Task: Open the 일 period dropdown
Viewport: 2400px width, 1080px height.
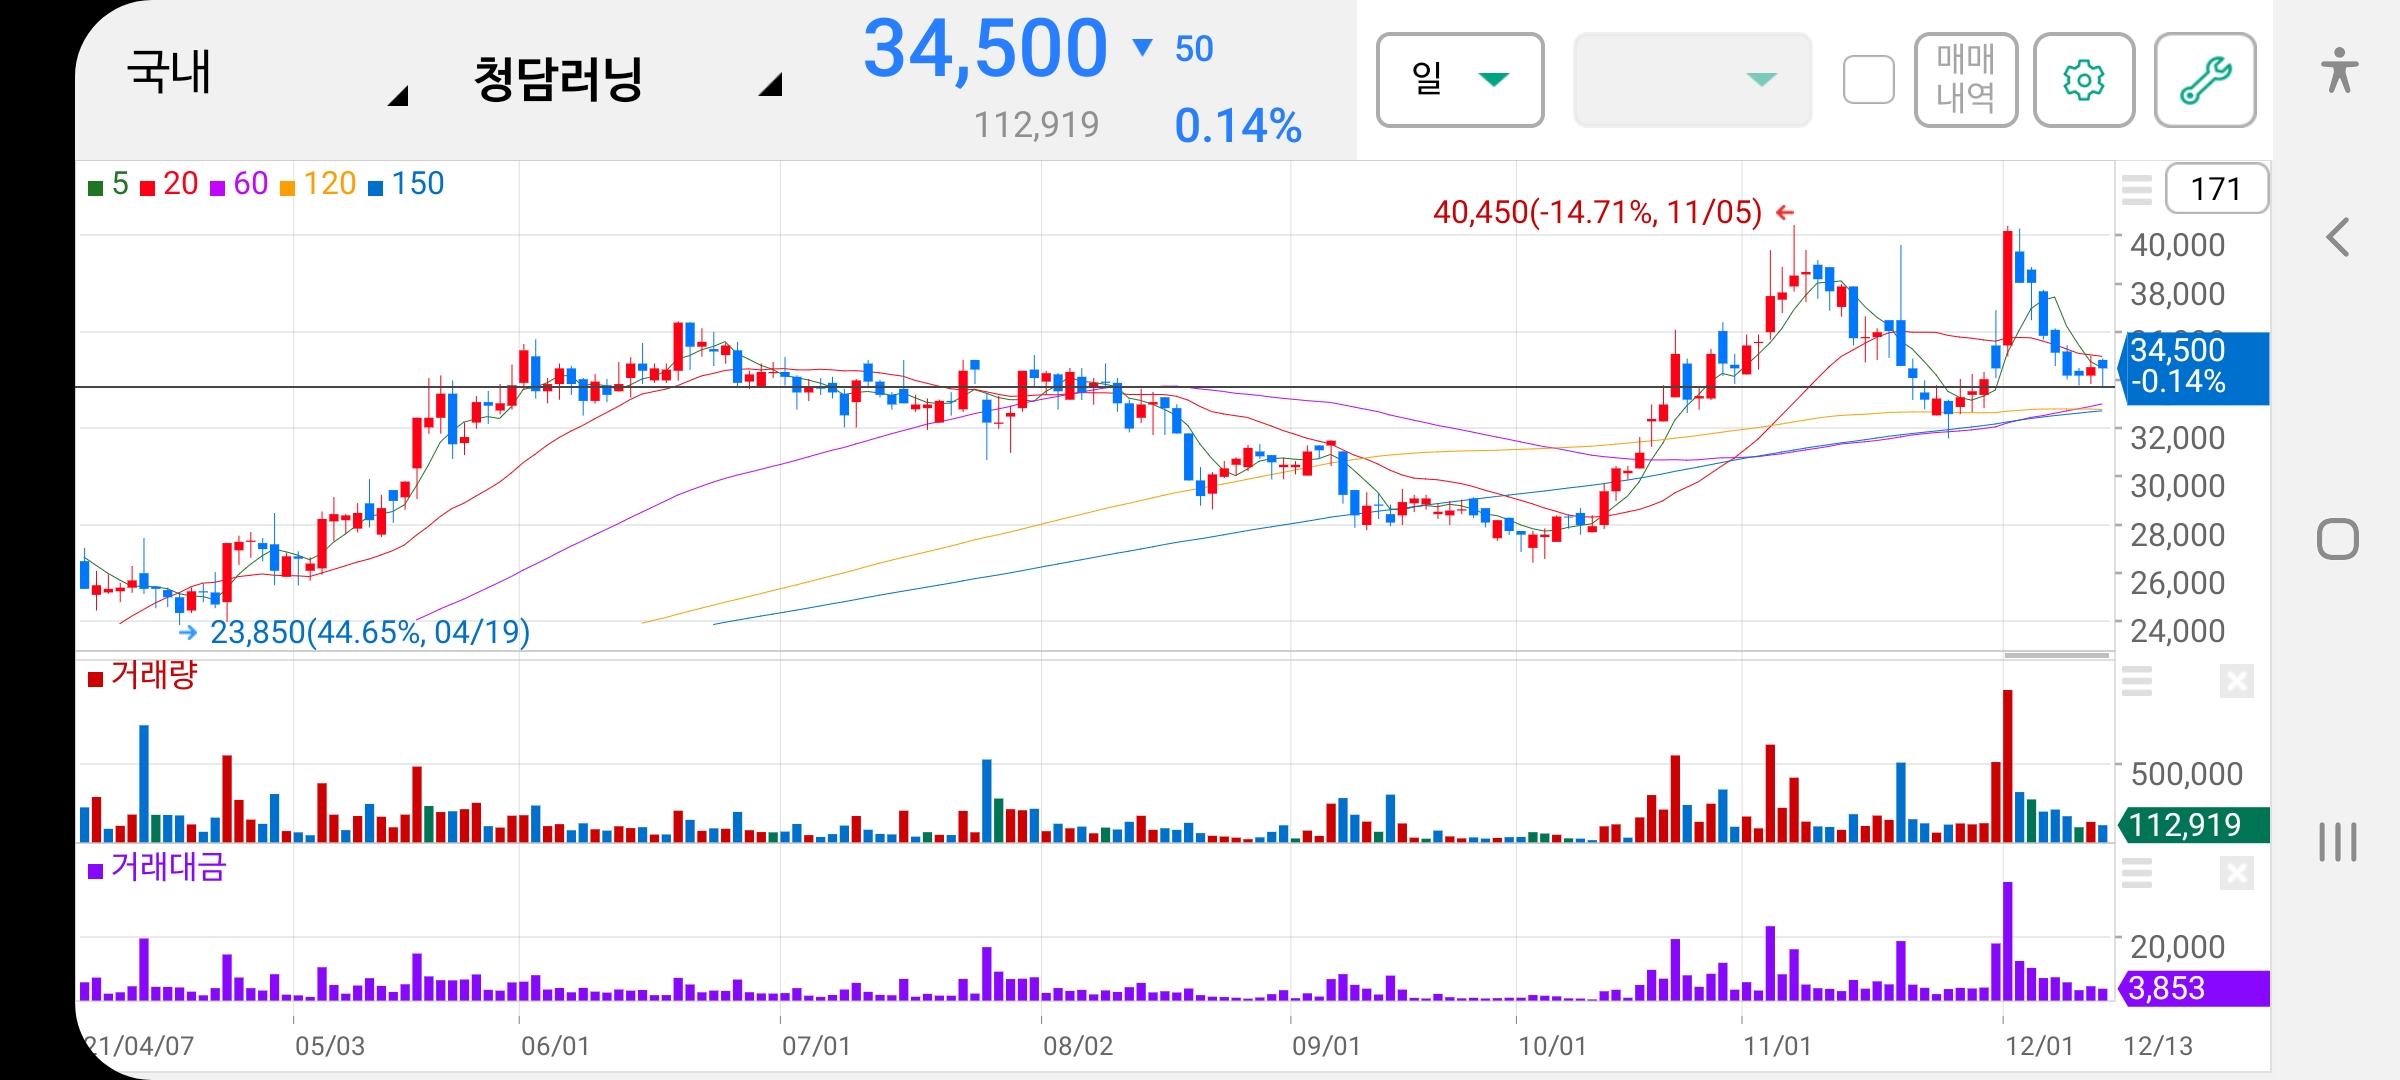Action: coord(1460,80)
